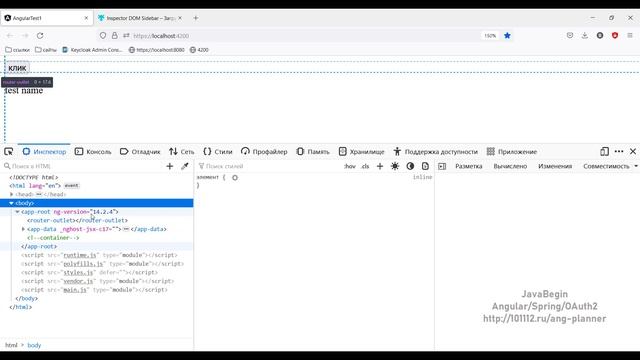Go back to previous page
640x360 pixels.
(x=10, y=36)
